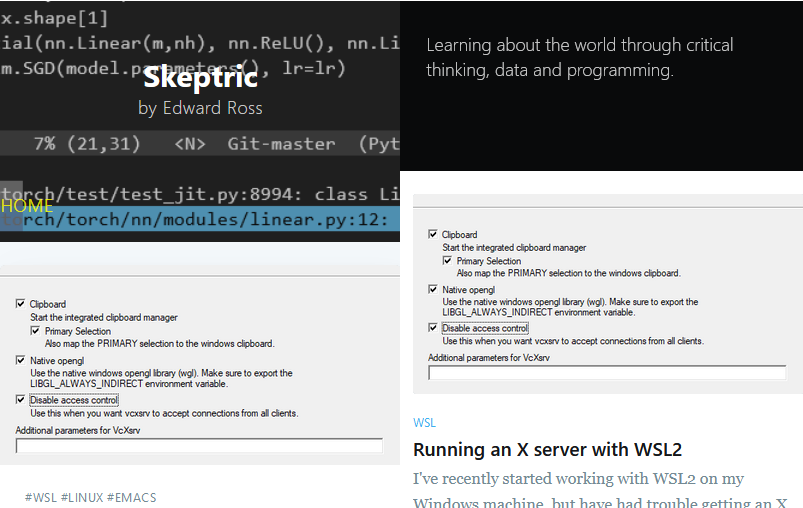803x508 pixels.
Task: Open the "Running an X server with WSL2" post
Action: tap(547, 450)
